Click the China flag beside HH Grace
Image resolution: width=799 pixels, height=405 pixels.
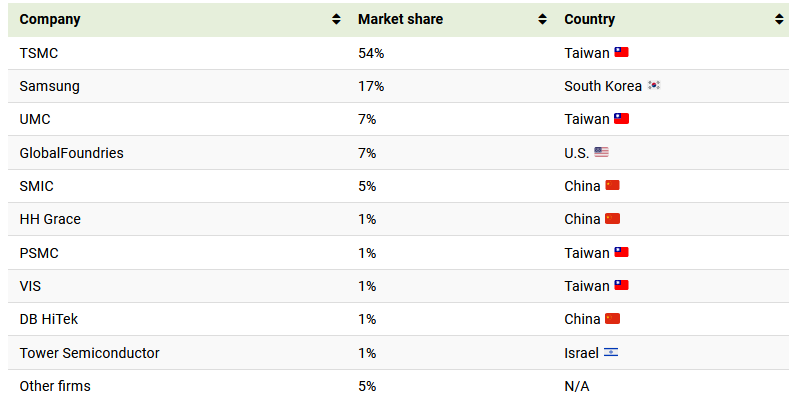(x=613, y=219)
